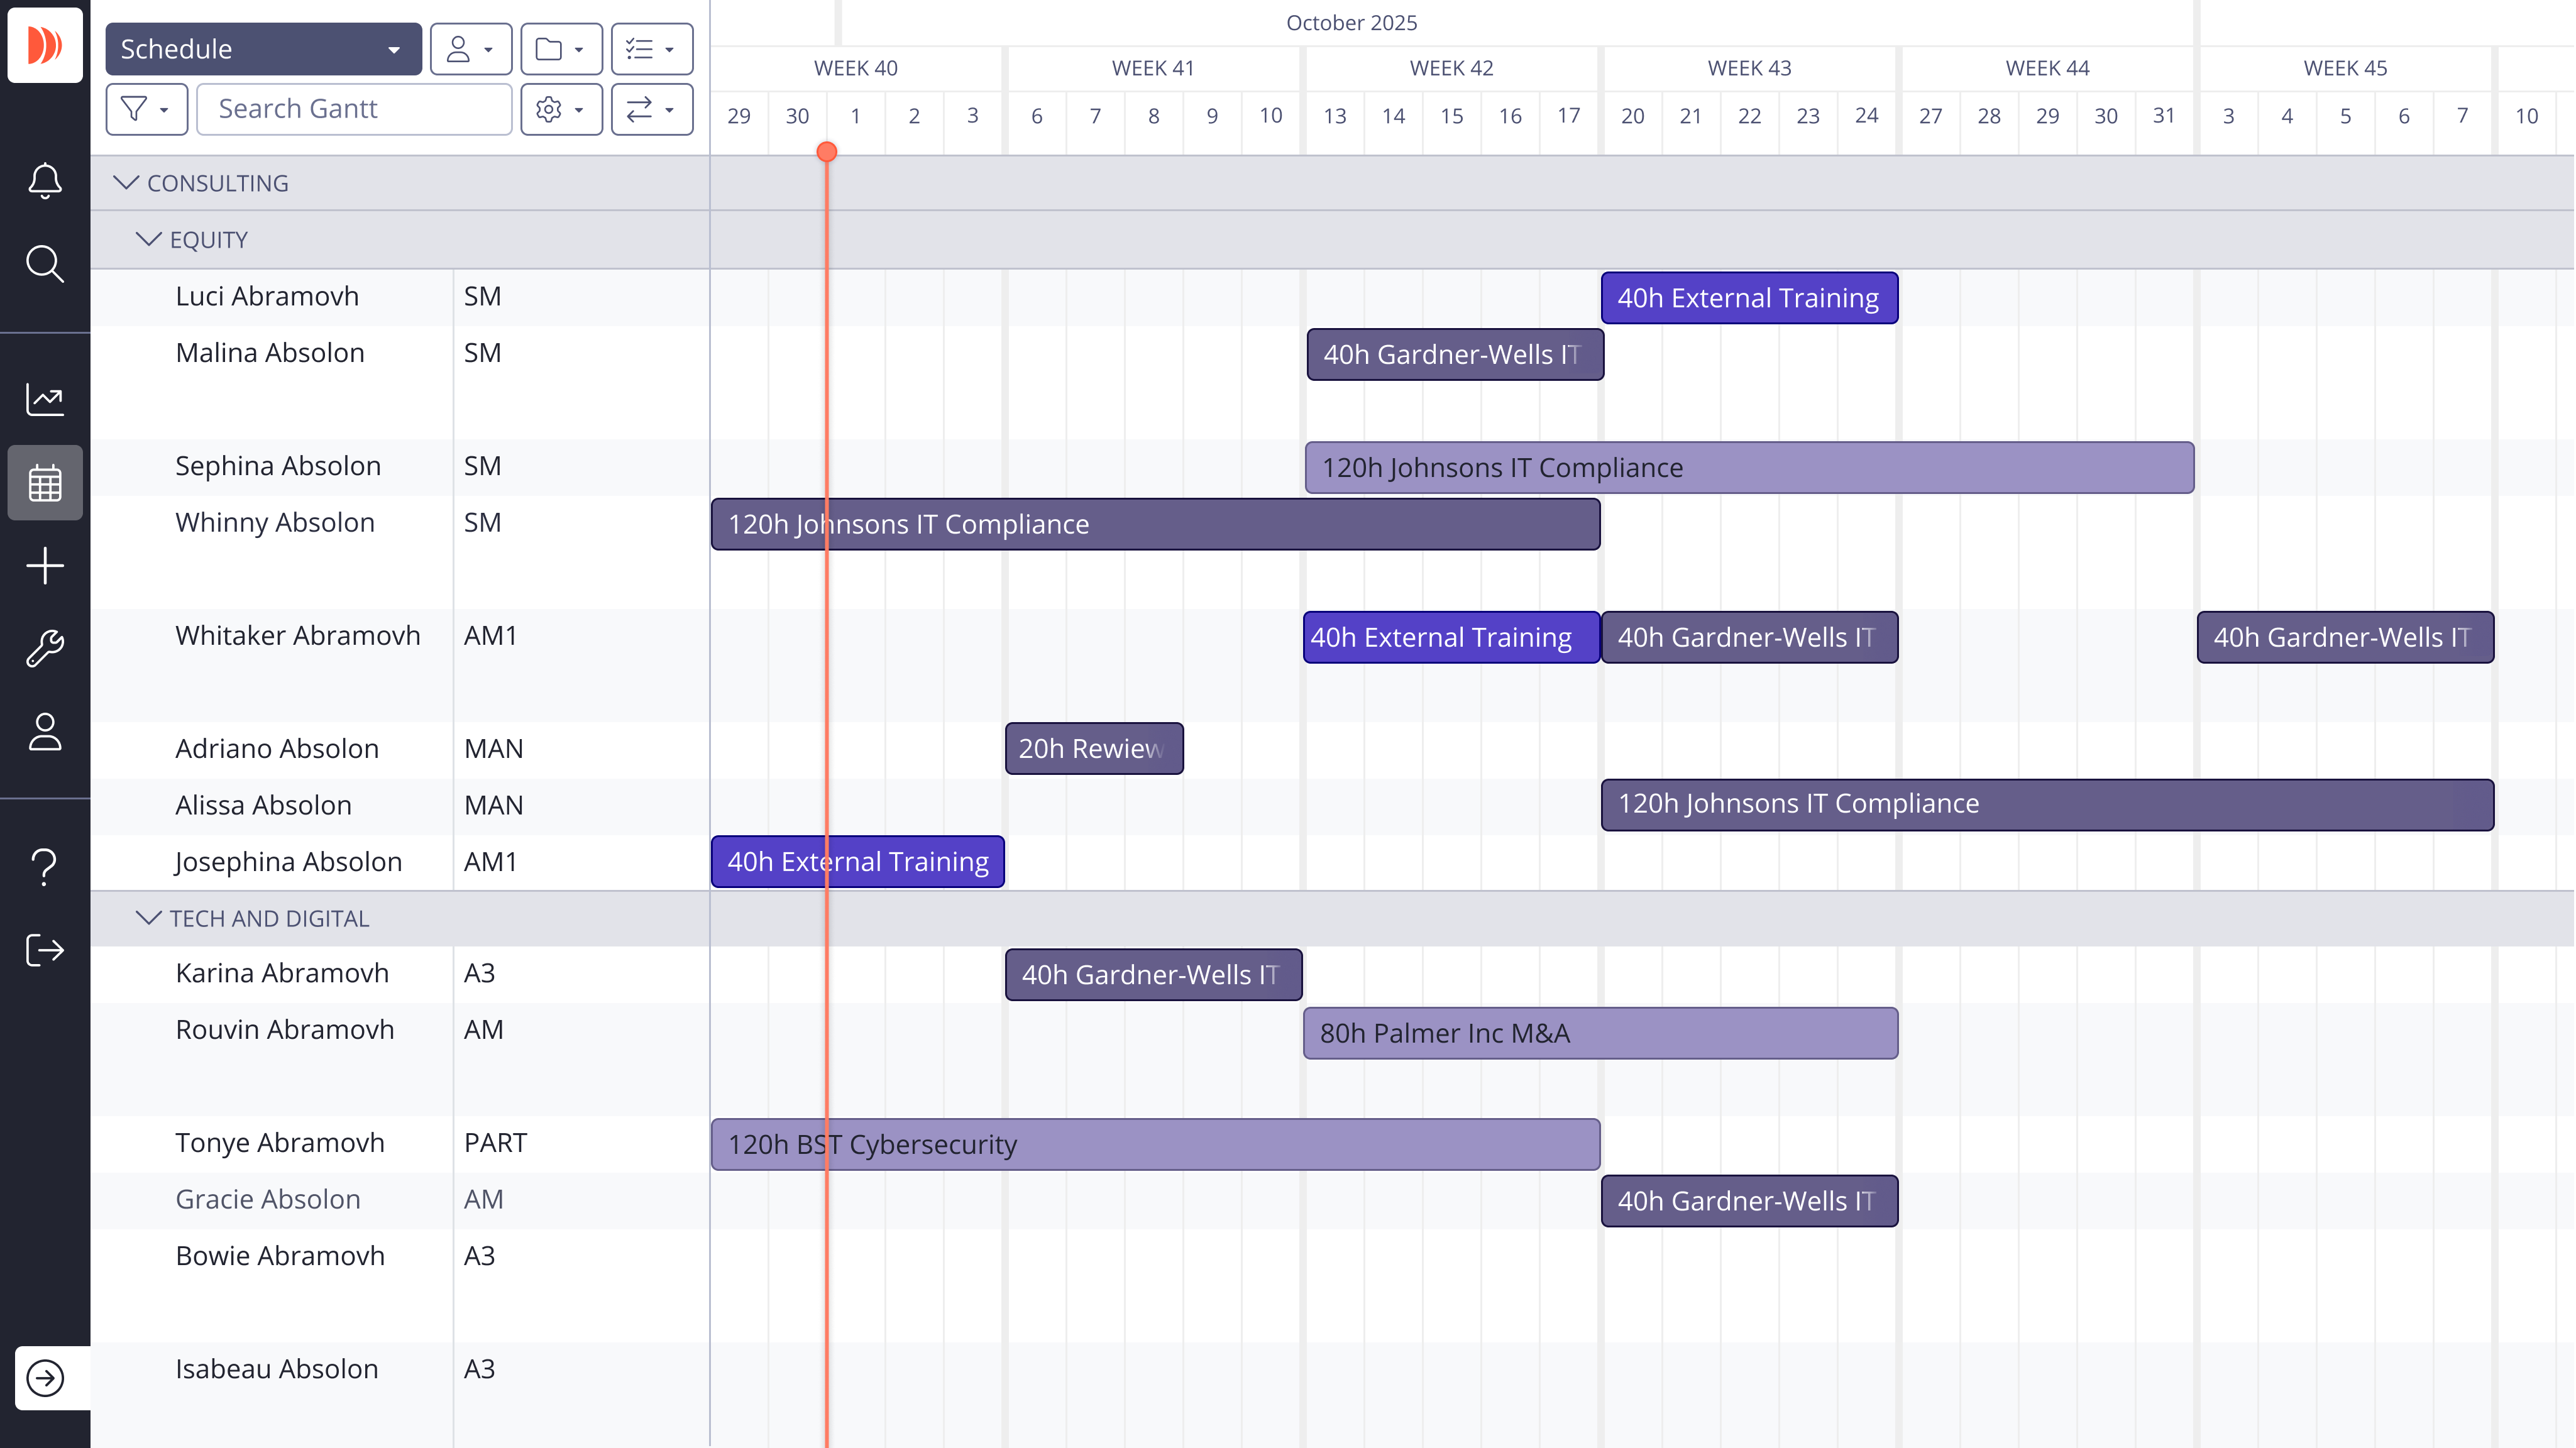Open the reports chart icon in sidebar
The height and width of the screenshot is (1448, 2576).
coord(44,398)
